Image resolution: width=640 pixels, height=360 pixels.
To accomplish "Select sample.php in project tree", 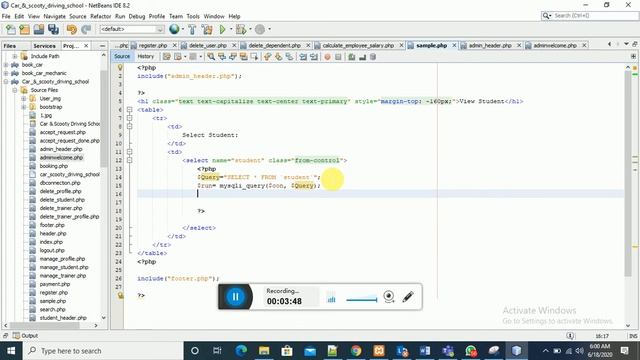I will click(x=53, y=301).
